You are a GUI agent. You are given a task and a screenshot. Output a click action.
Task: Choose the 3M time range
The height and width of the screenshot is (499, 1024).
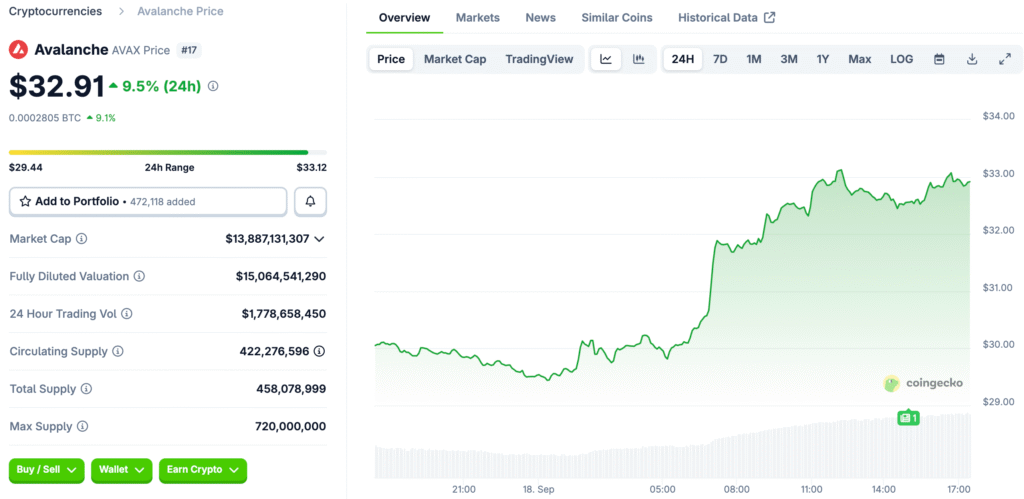click(789, 59)
